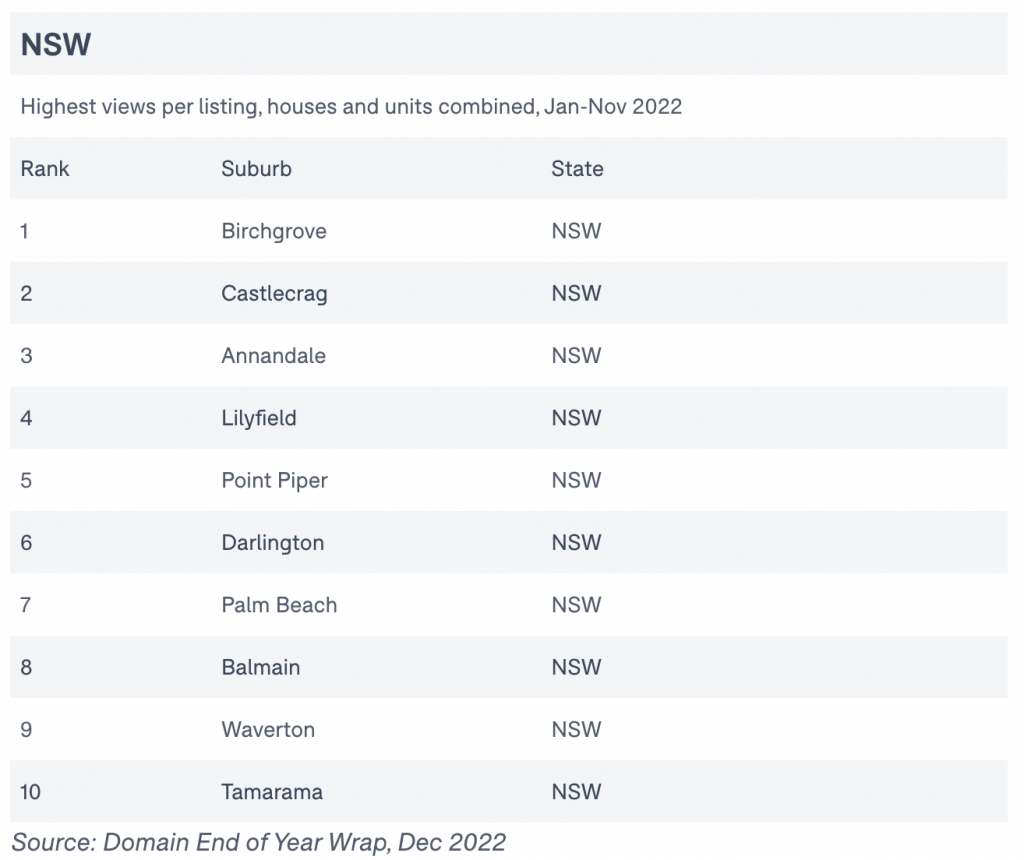
Task: Click rank number 10 cell
Action: pos(30,791)
